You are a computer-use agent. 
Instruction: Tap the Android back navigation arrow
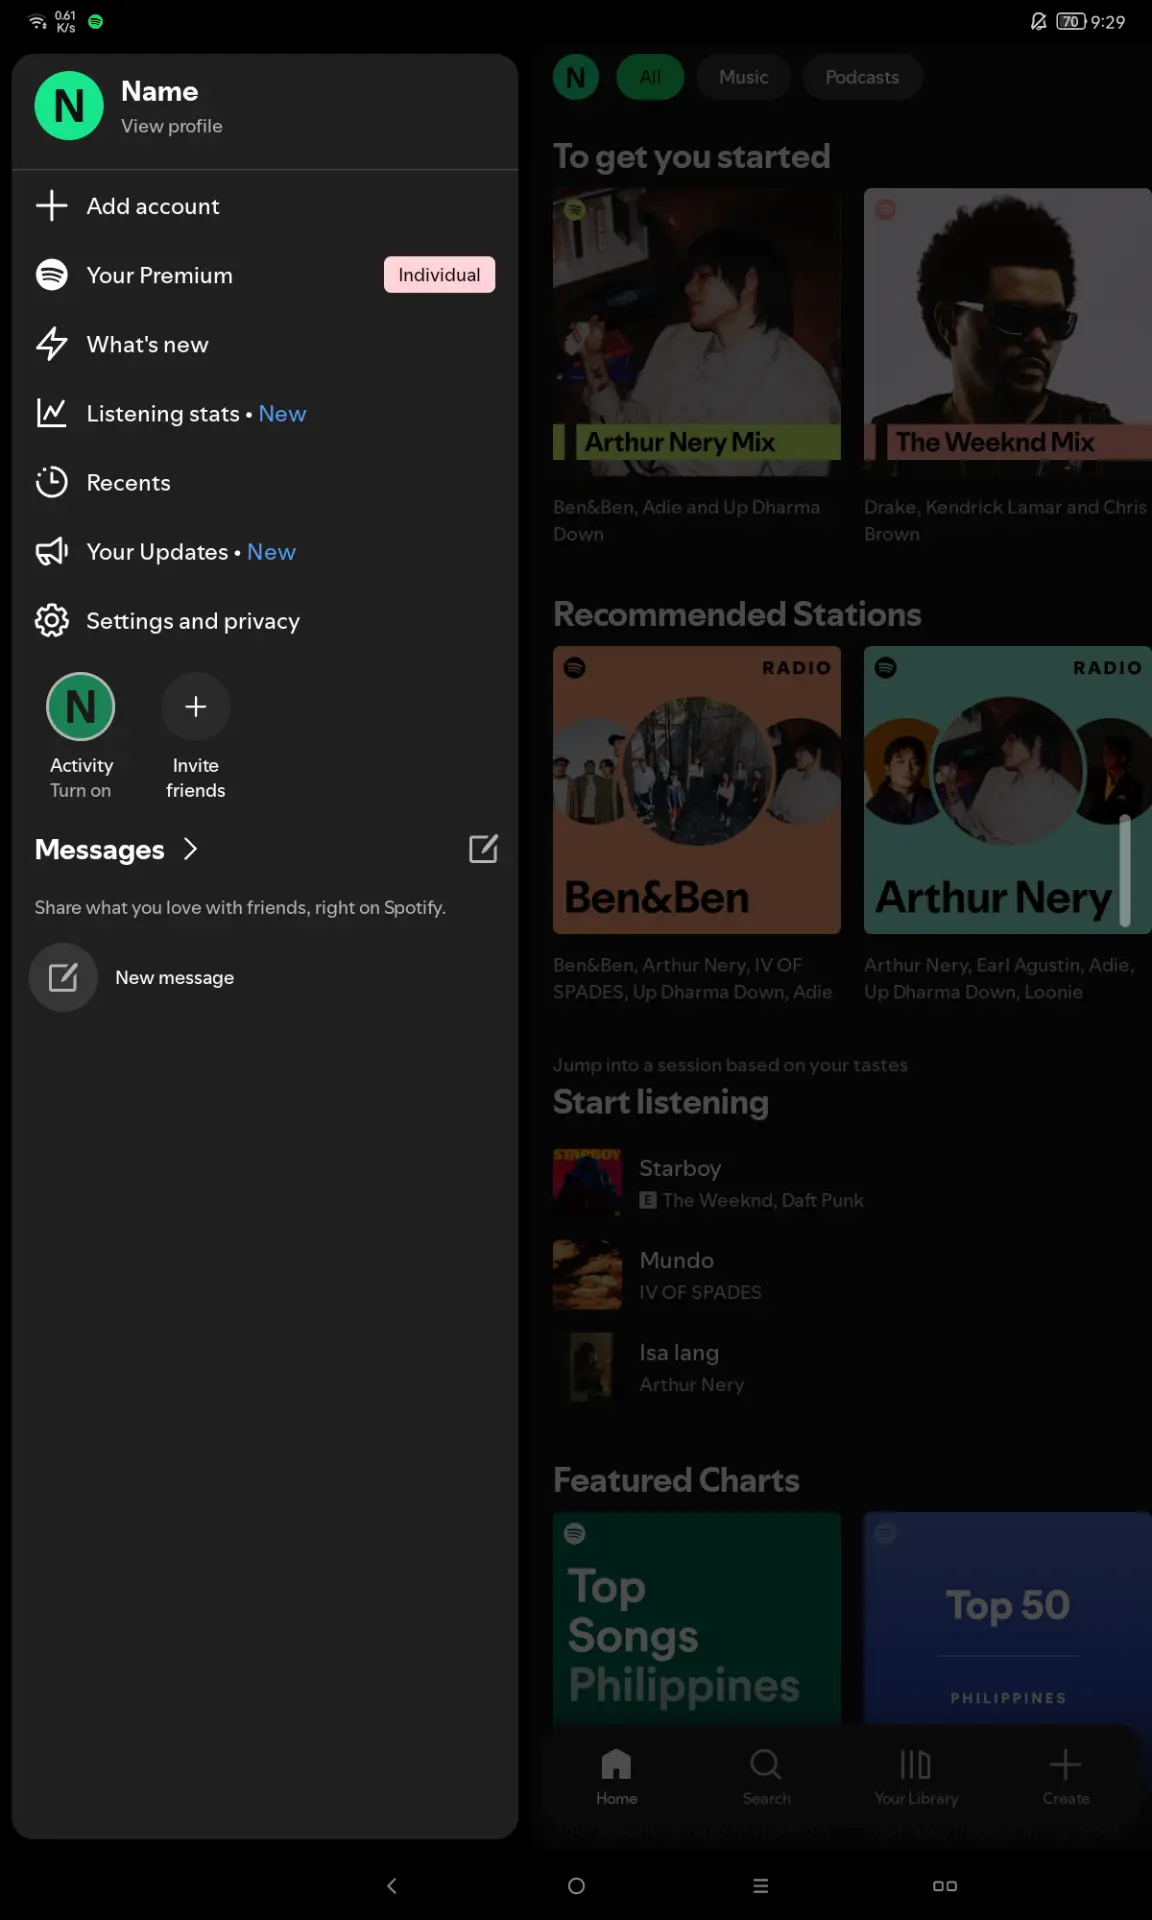tap(392, 1886)
